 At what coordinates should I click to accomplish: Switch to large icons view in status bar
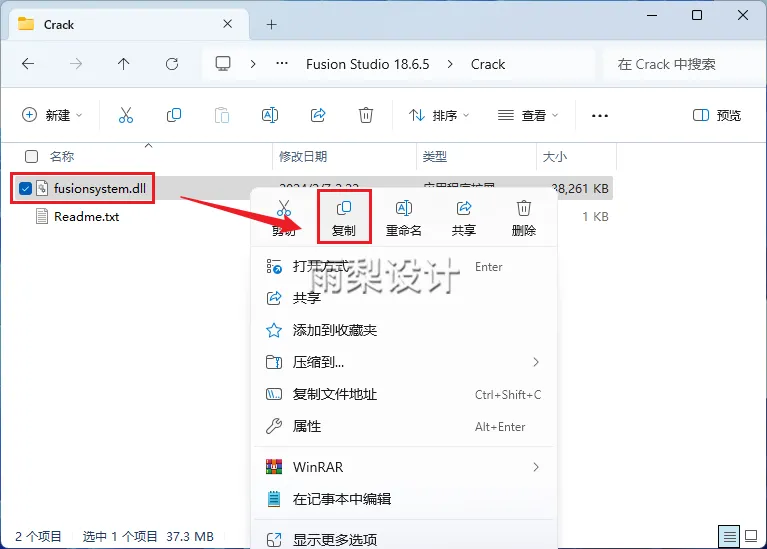pos(751,537)
